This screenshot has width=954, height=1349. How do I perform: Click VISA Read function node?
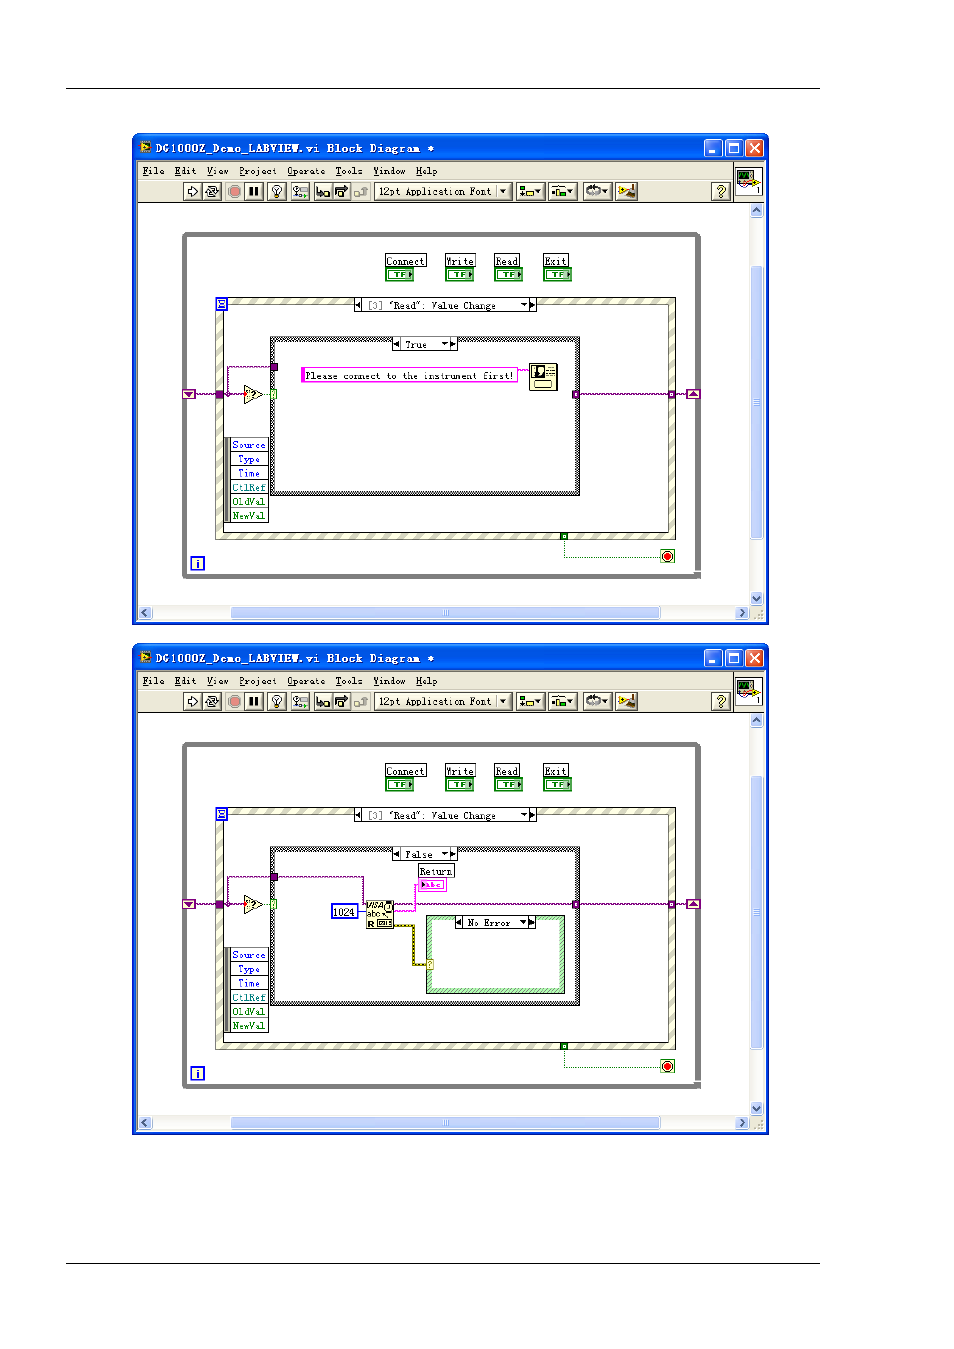379,914
